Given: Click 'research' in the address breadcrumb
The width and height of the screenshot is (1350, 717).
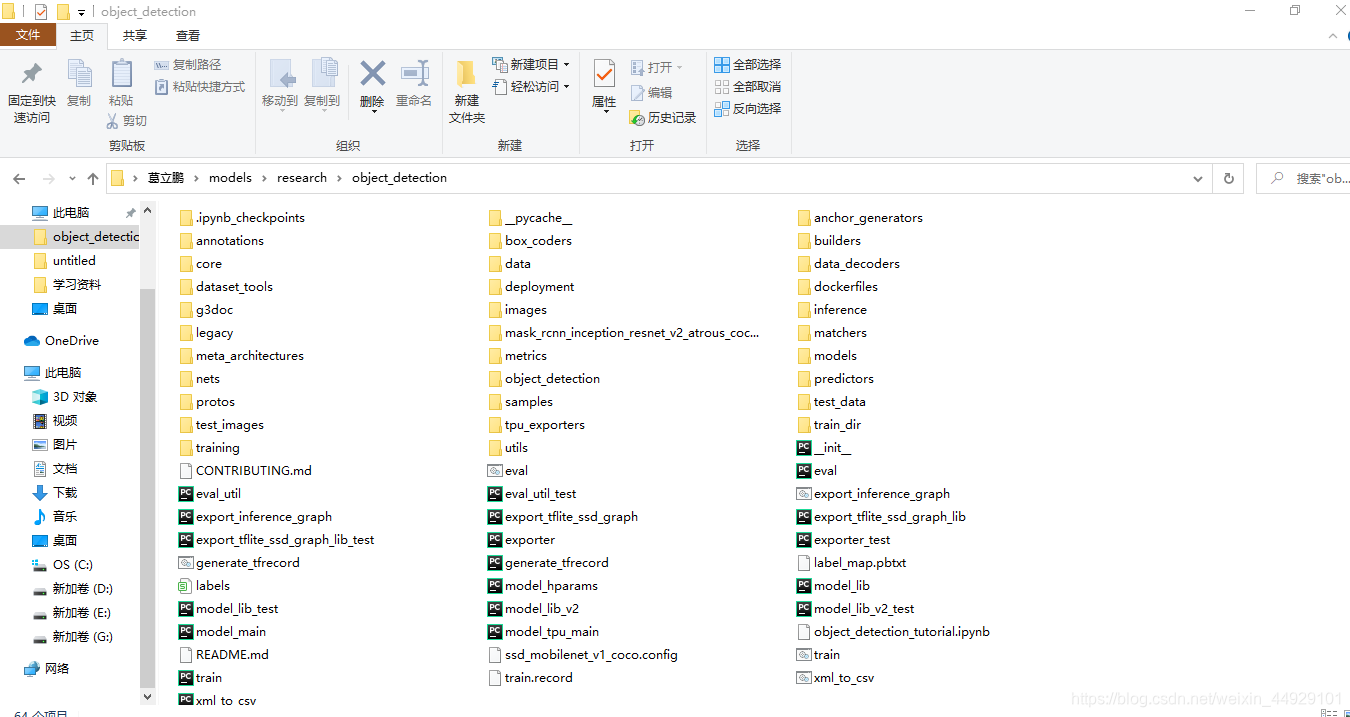Looking at the screenshot, I should pyautogui.click(x=302, y=178).
